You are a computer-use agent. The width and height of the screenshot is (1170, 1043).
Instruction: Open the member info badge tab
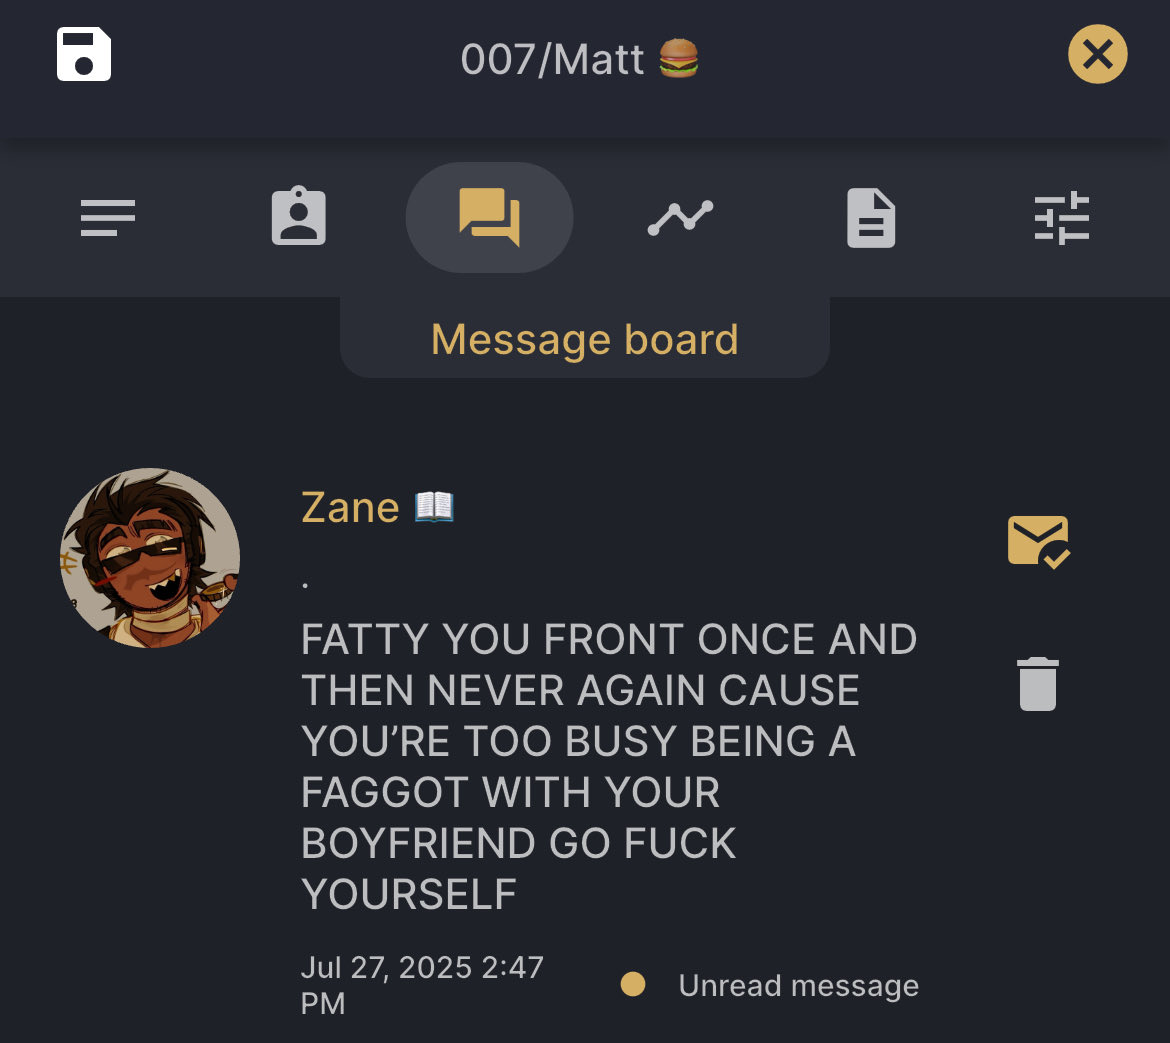(x=298, y=216)
